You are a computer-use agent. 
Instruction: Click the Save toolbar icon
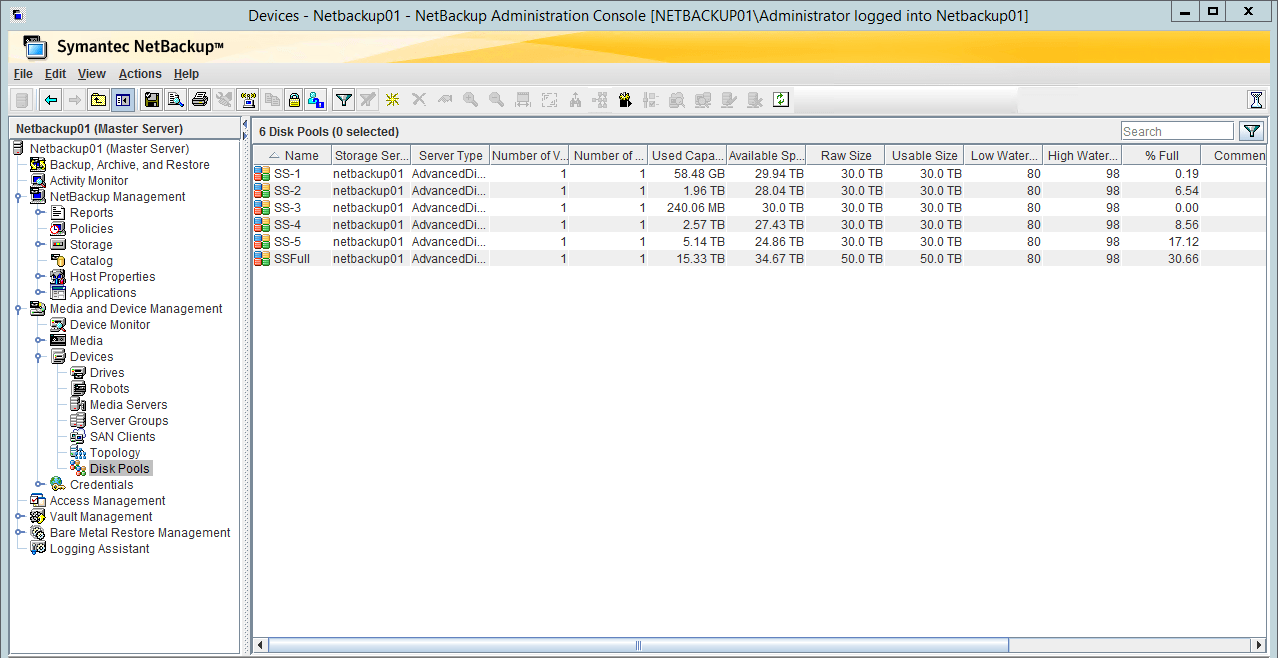pos(152,99)
